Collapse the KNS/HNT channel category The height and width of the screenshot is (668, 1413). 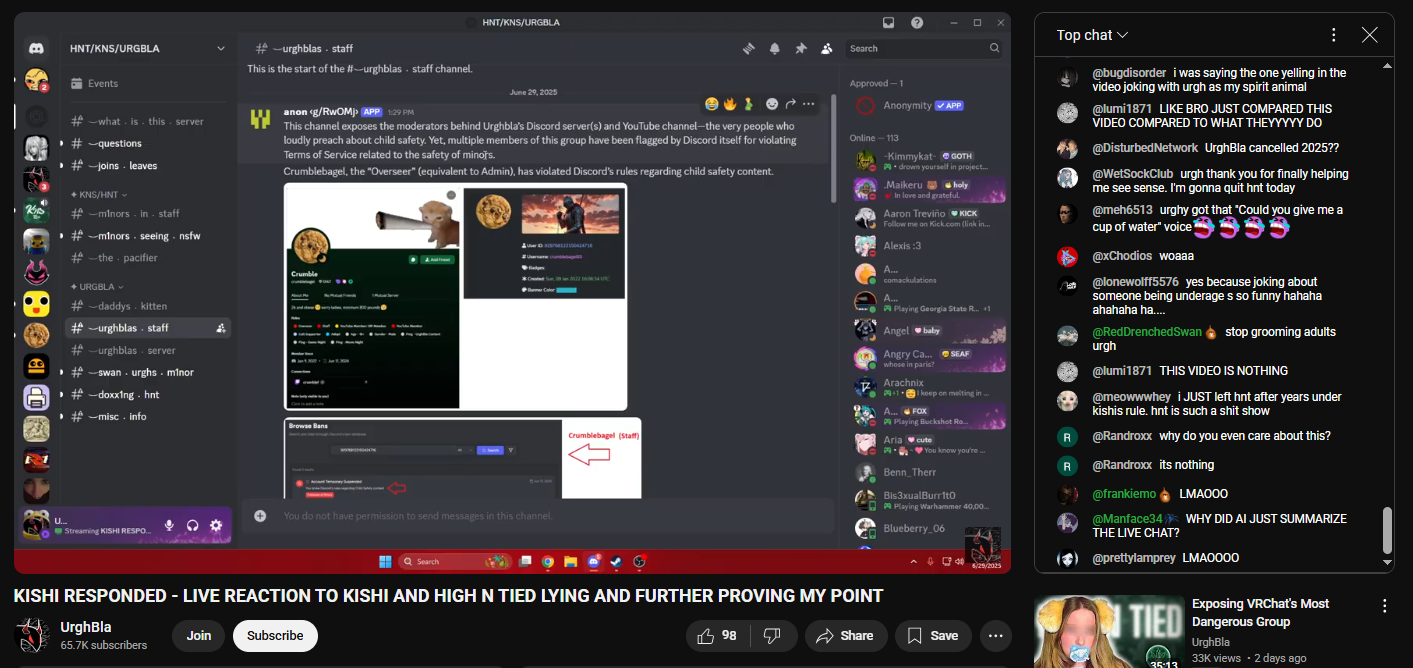coord(98,194)
